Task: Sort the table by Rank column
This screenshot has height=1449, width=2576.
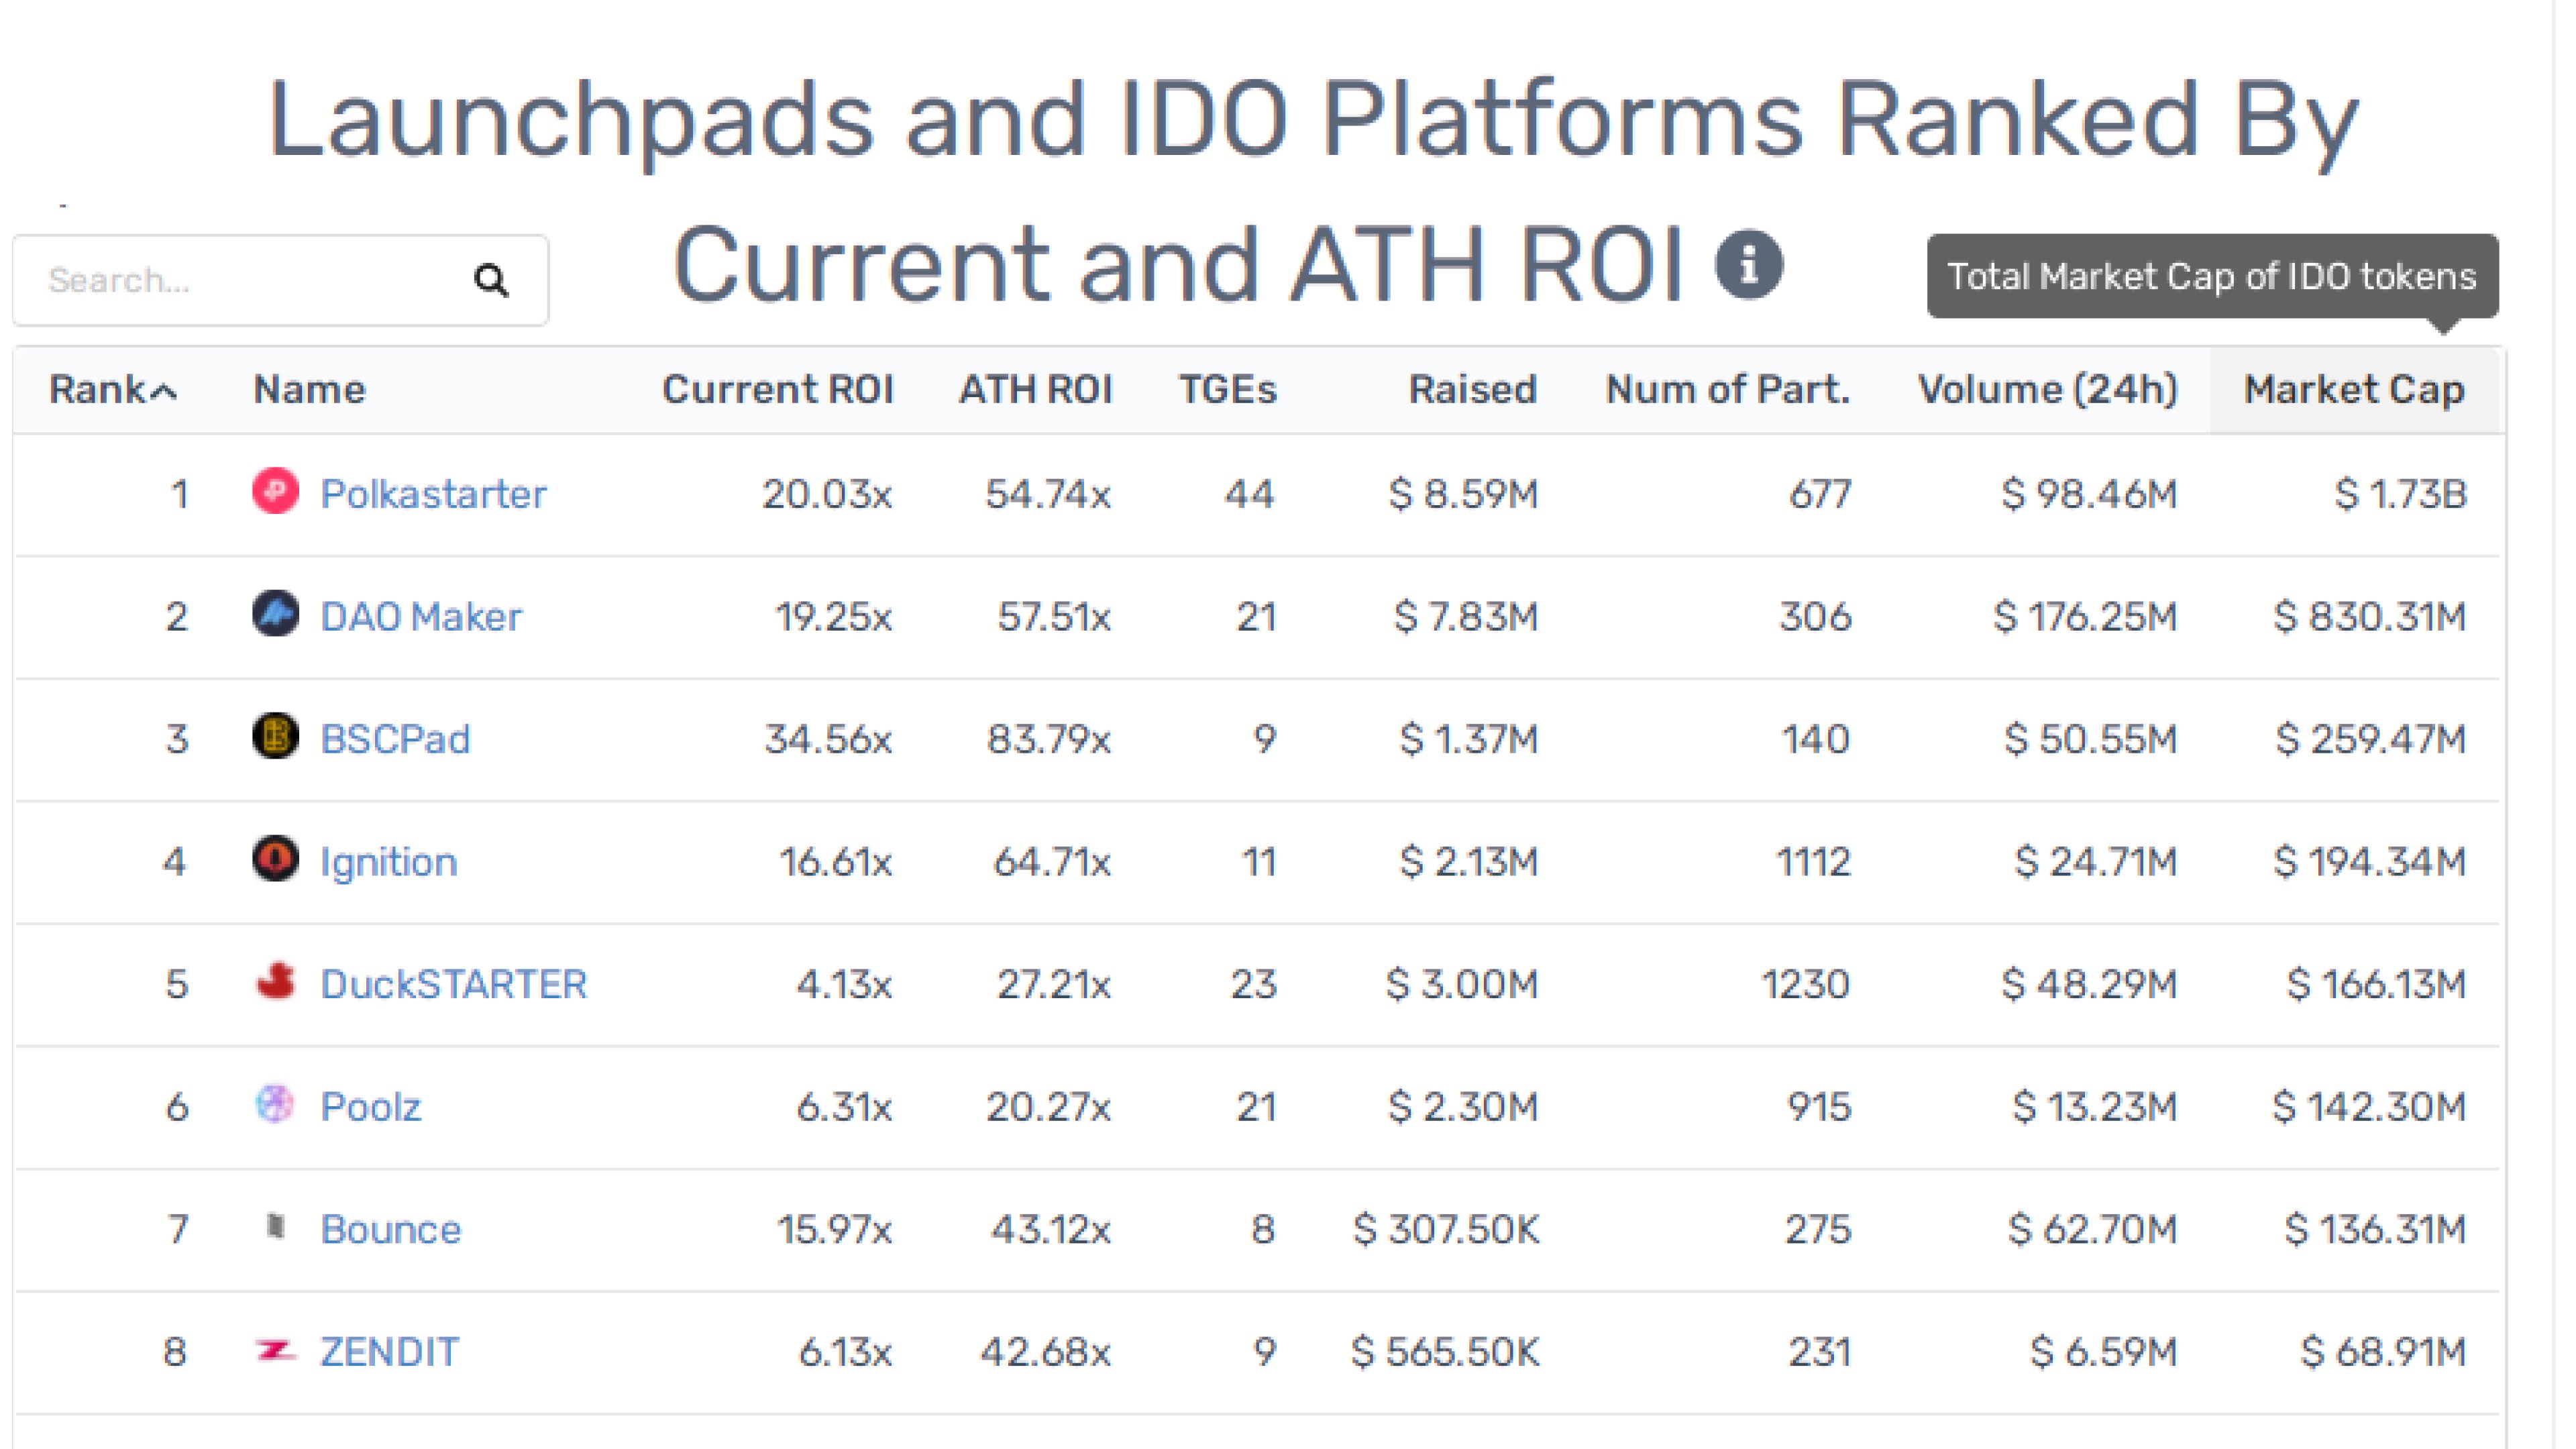Action: (x=113, y=390)
